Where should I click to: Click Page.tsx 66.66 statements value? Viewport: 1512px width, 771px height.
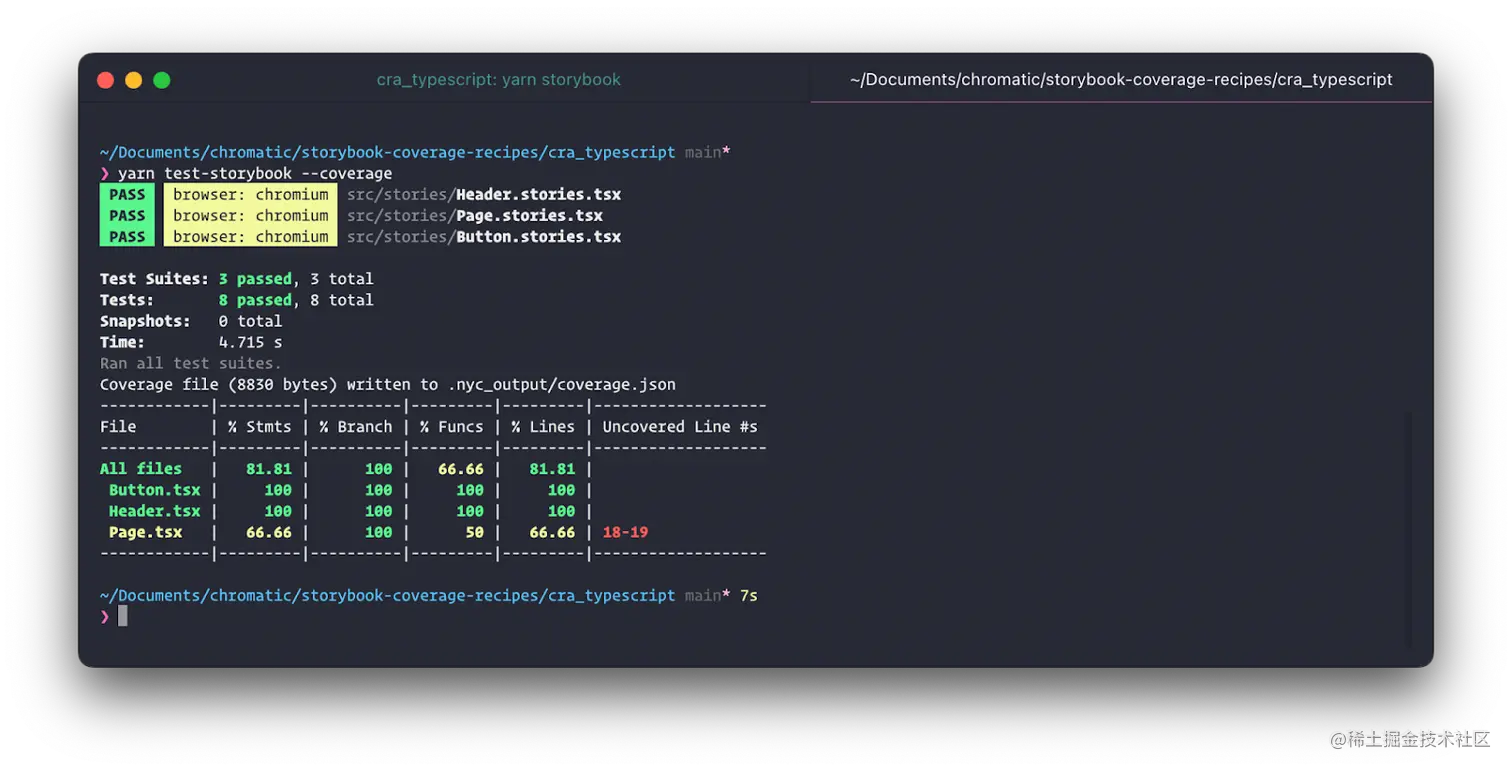(x=269, y=532)
